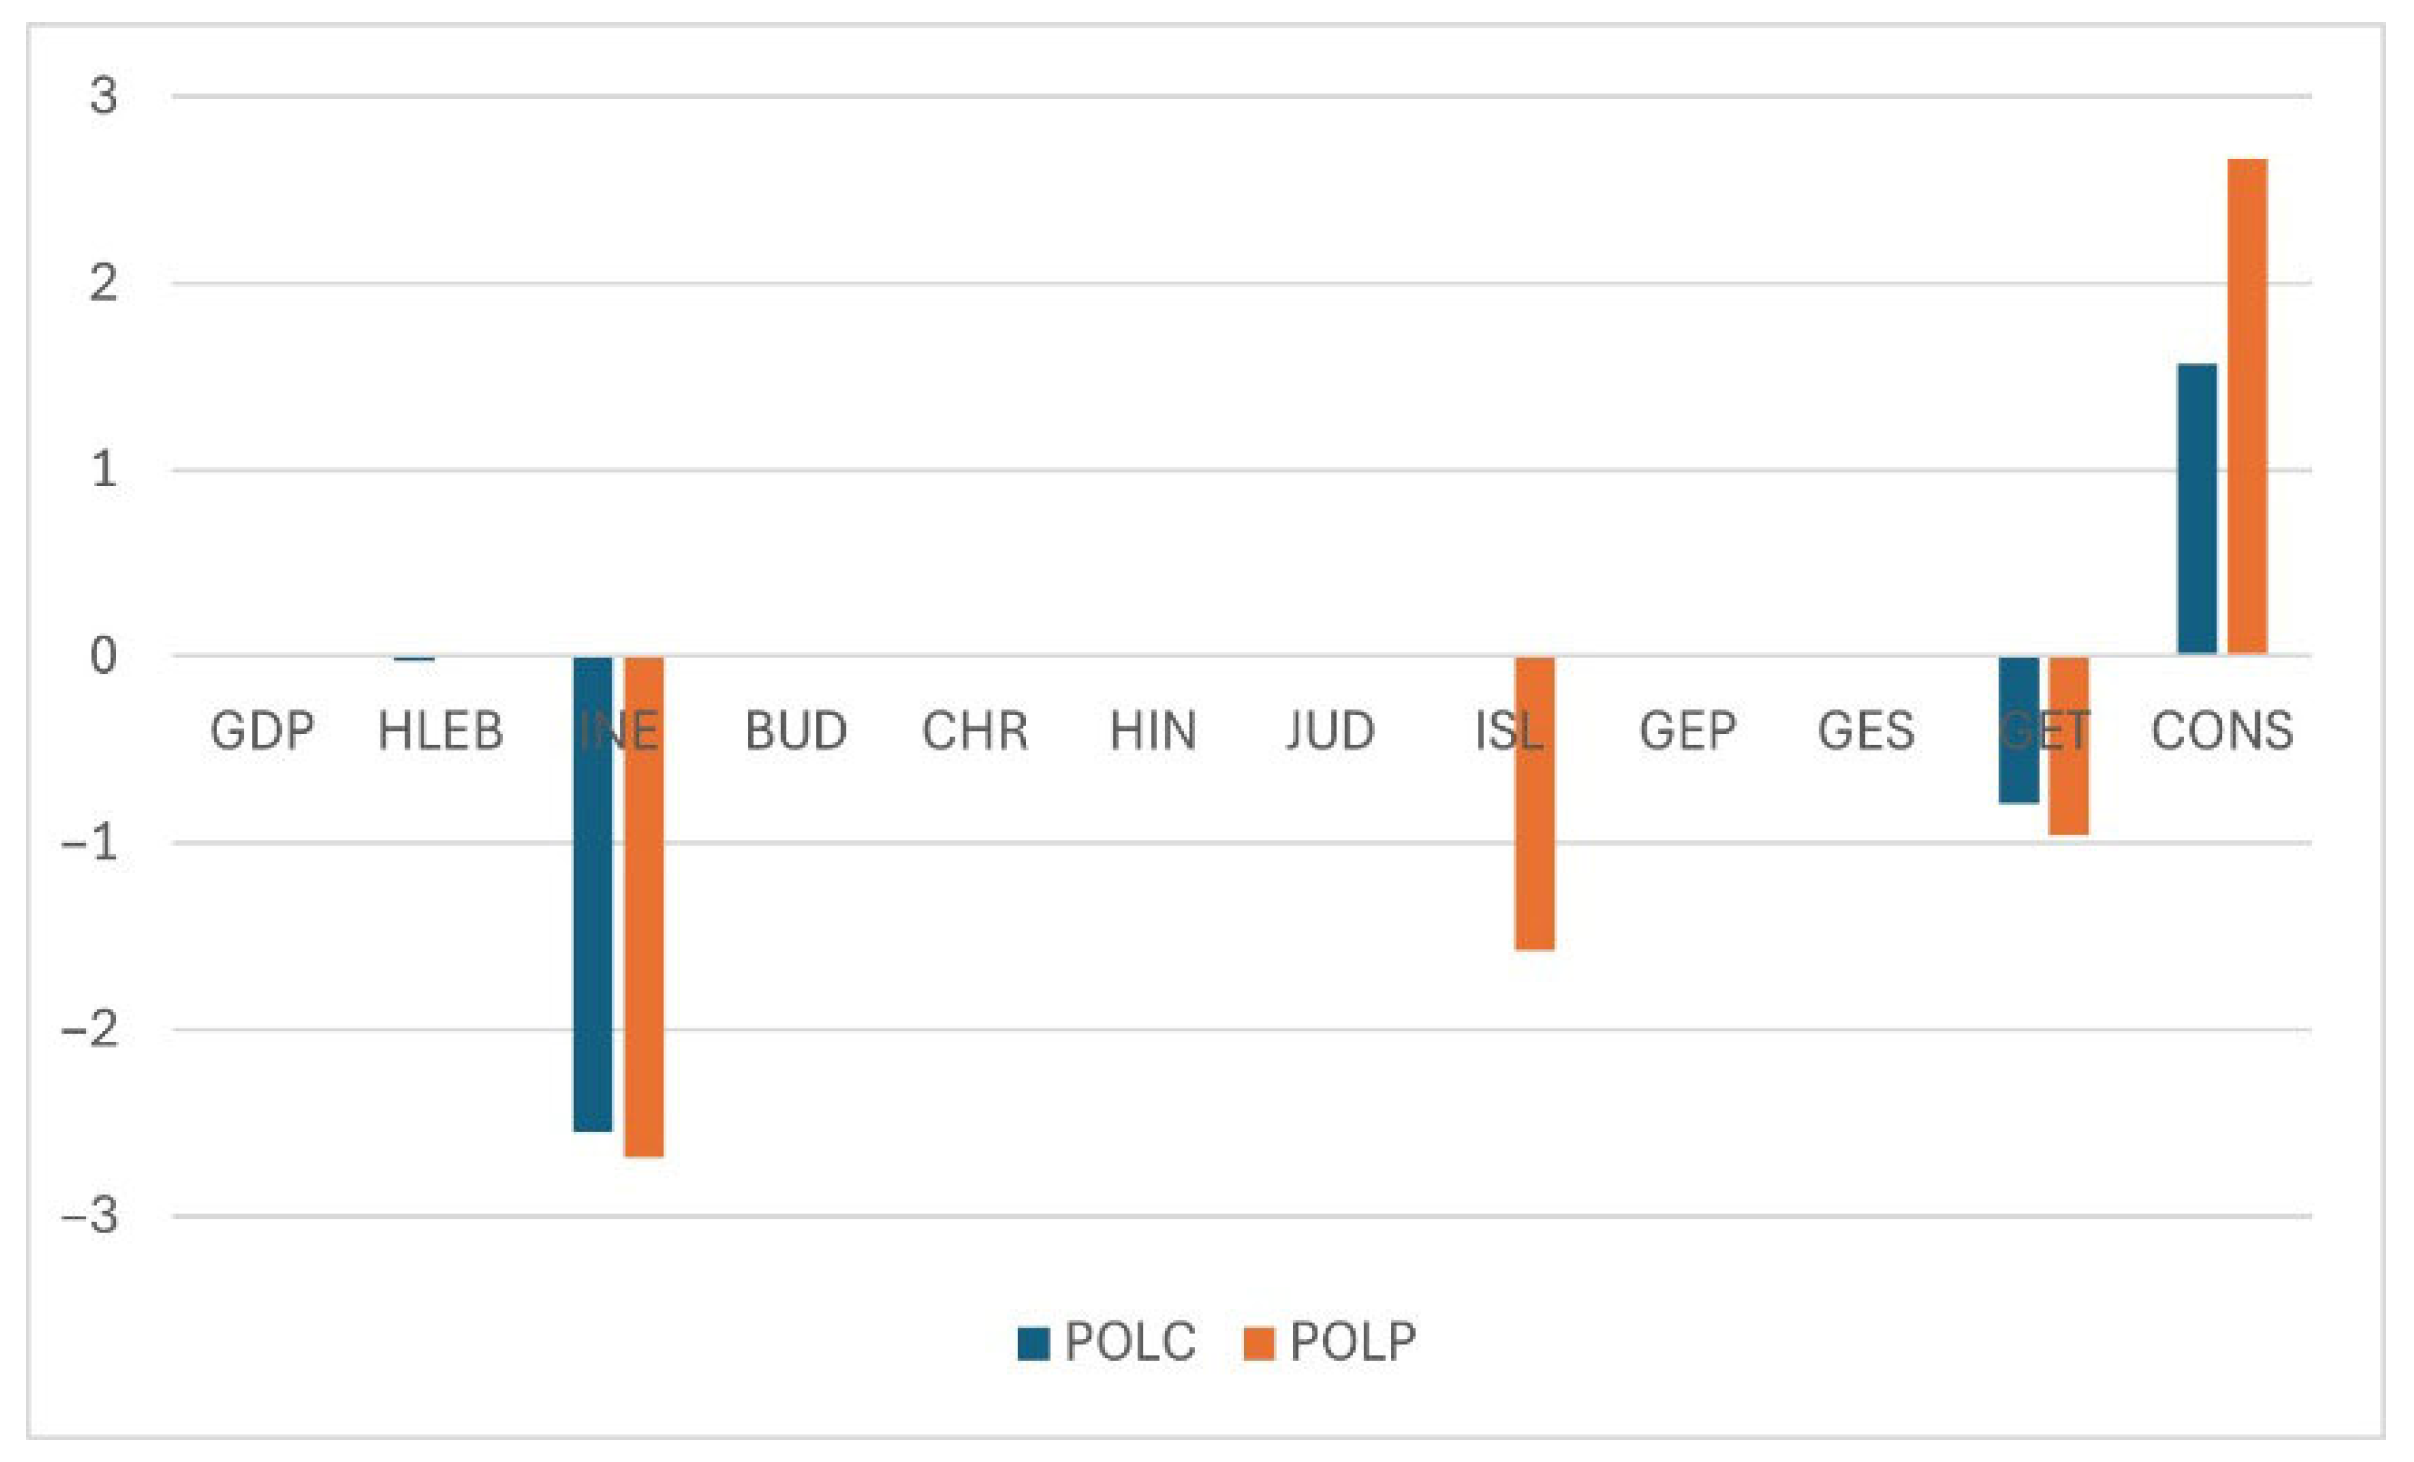Select the tall orange CONS bar

click(2247, 405)
